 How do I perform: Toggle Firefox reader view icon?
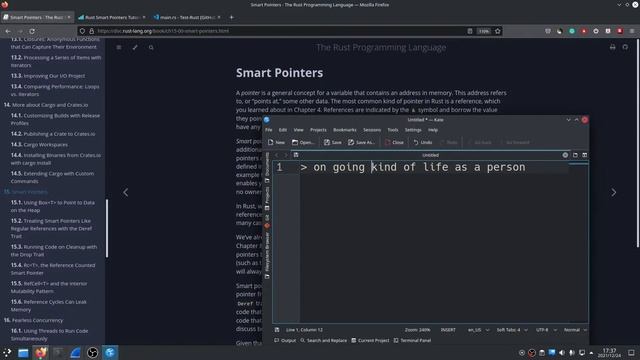tap(470, 31)
